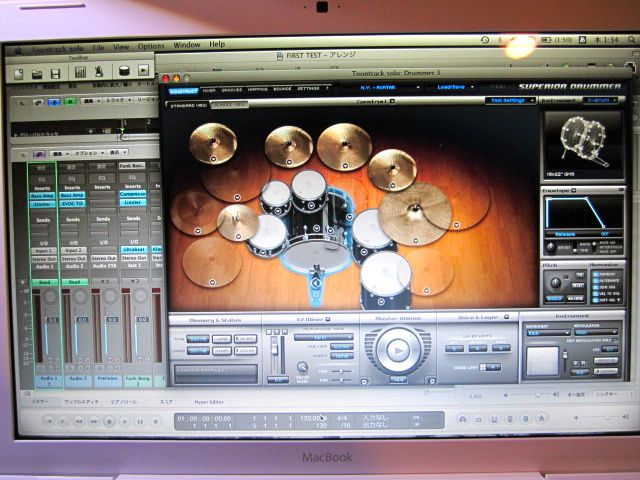The height and width of the screenshot is (480, 640).
Task: Open the Instrument Kick dropdown
Action: pos(547,333)
